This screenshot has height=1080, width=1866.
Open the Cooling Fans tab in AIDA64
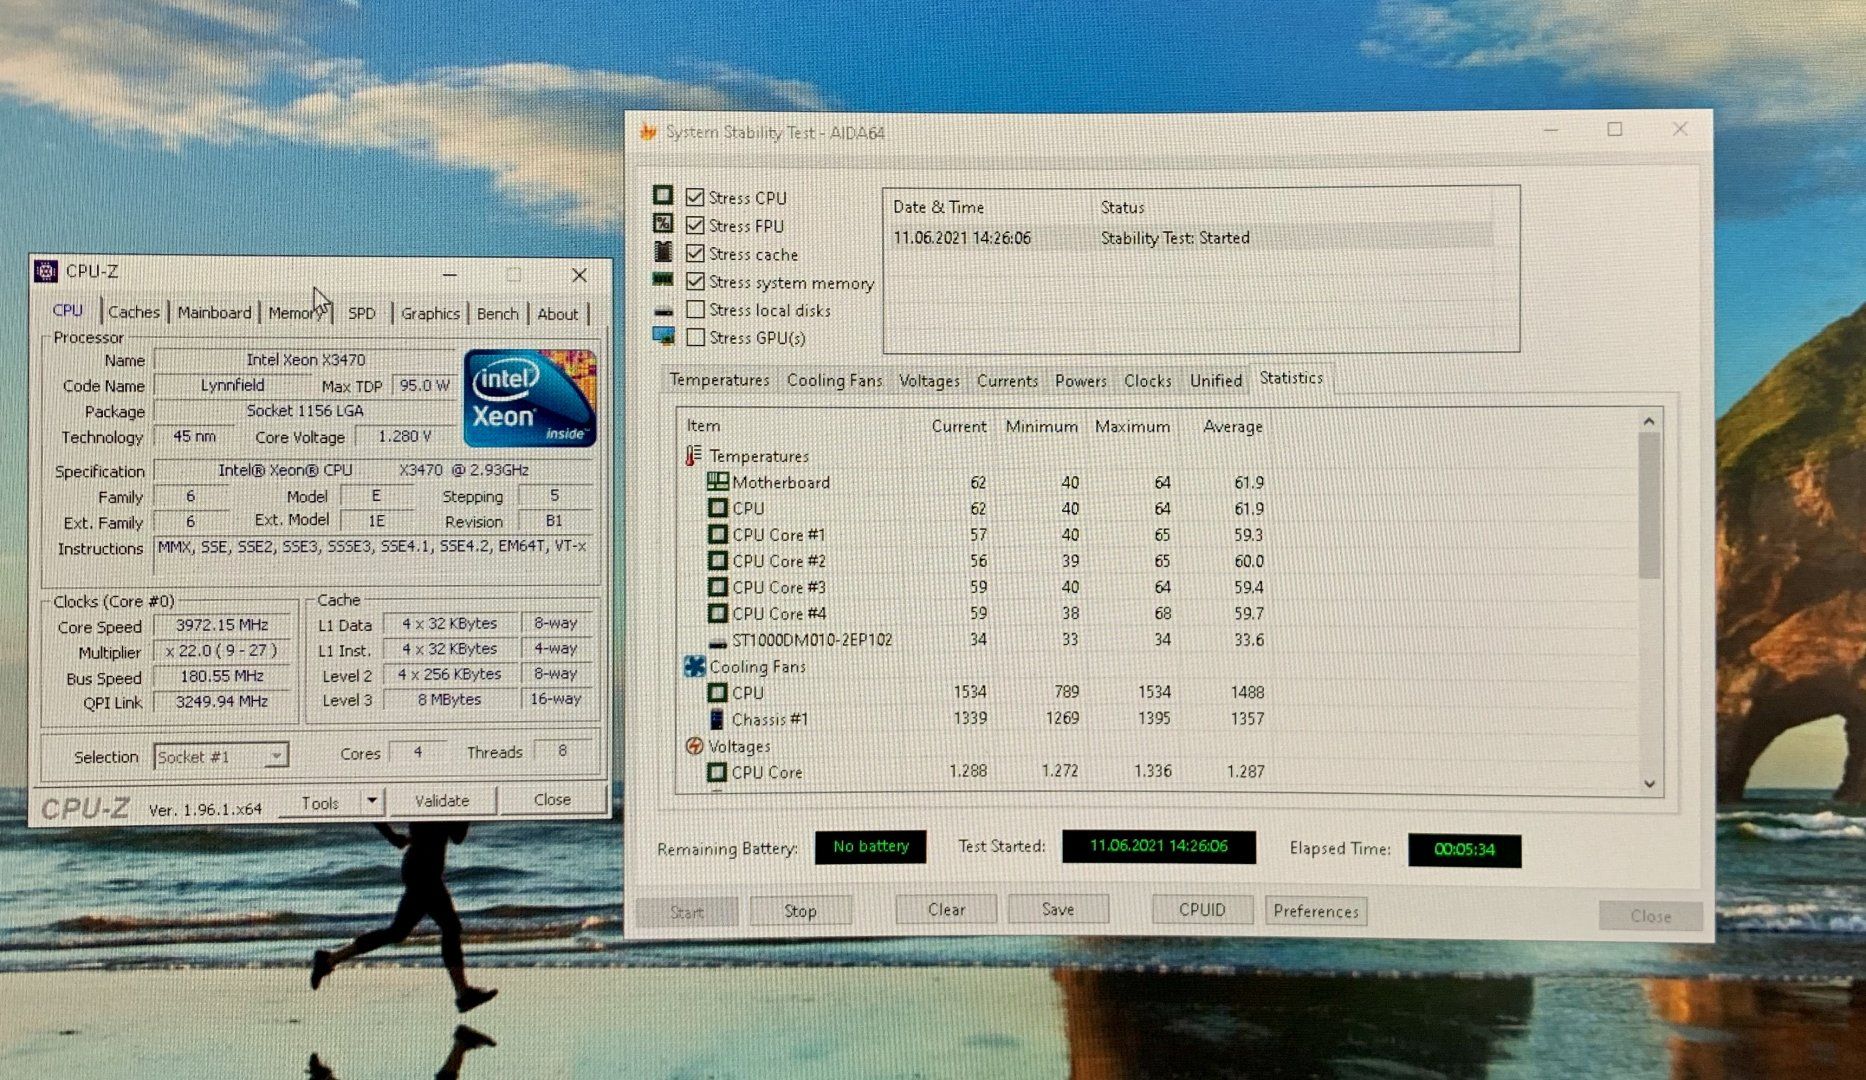(834, 380)
